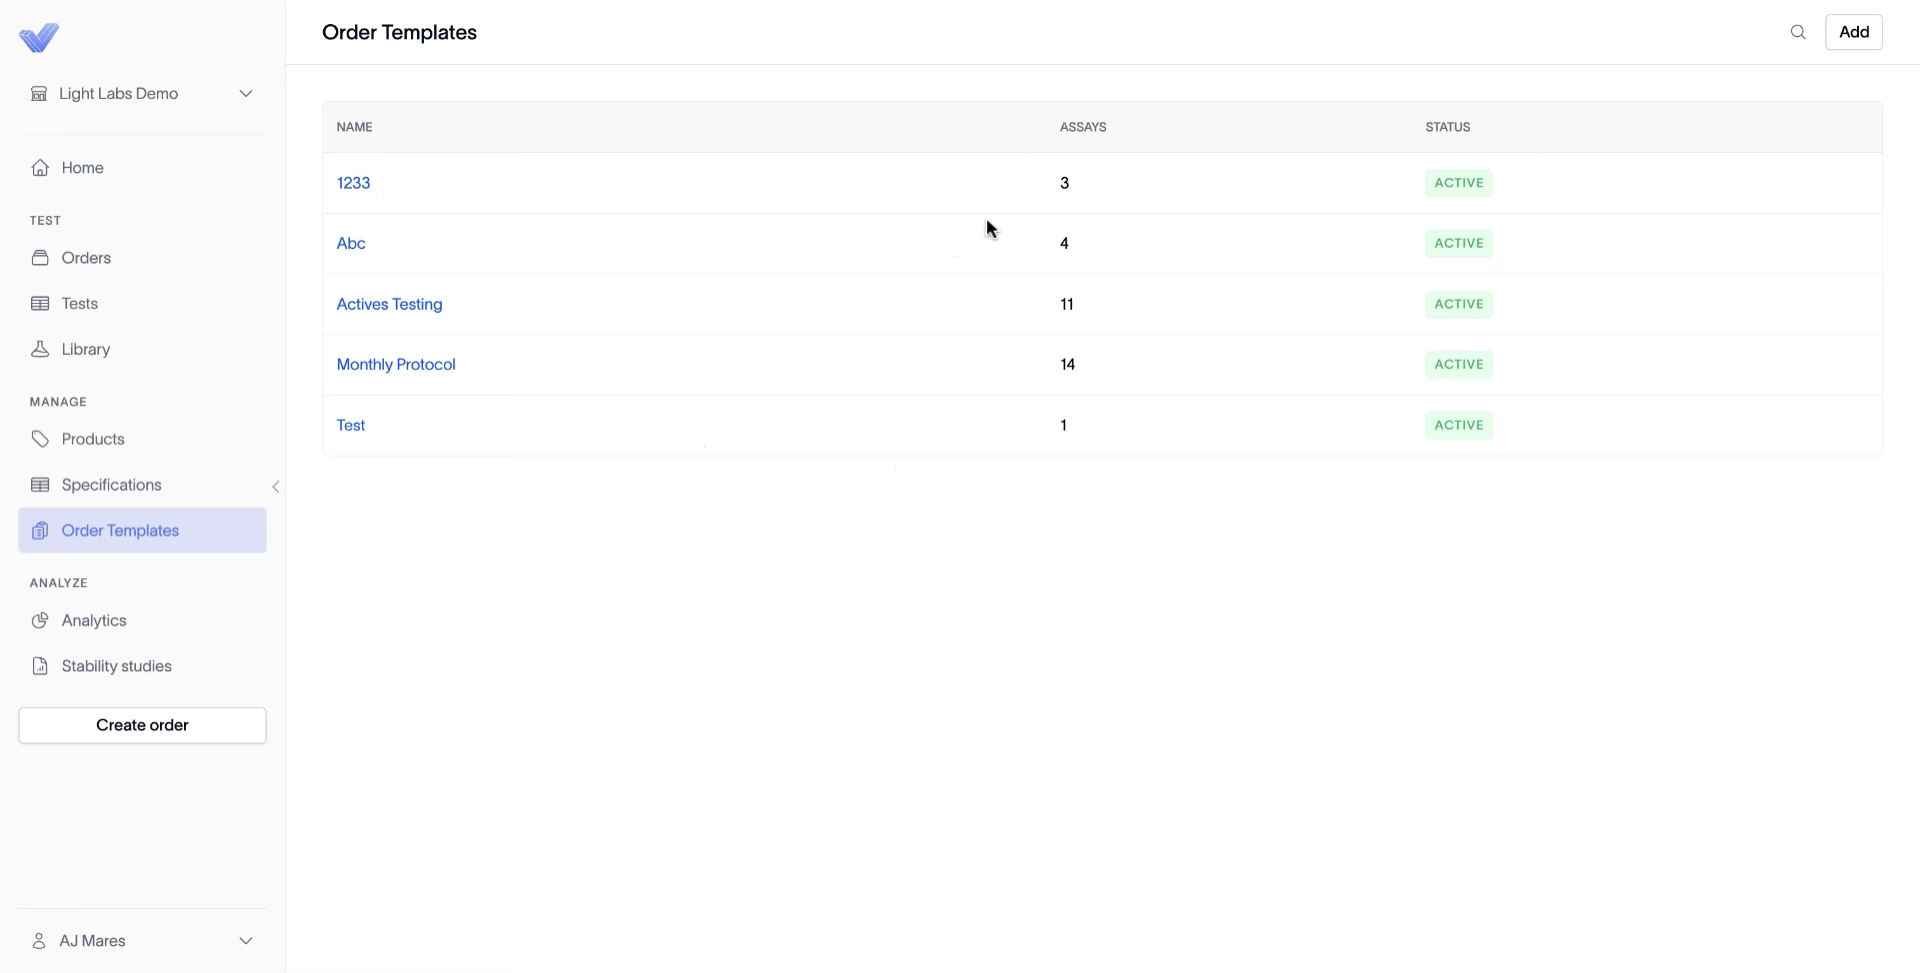Open the Test template link
This screenshot has height=973, width=1920.
tap(351, 425)
